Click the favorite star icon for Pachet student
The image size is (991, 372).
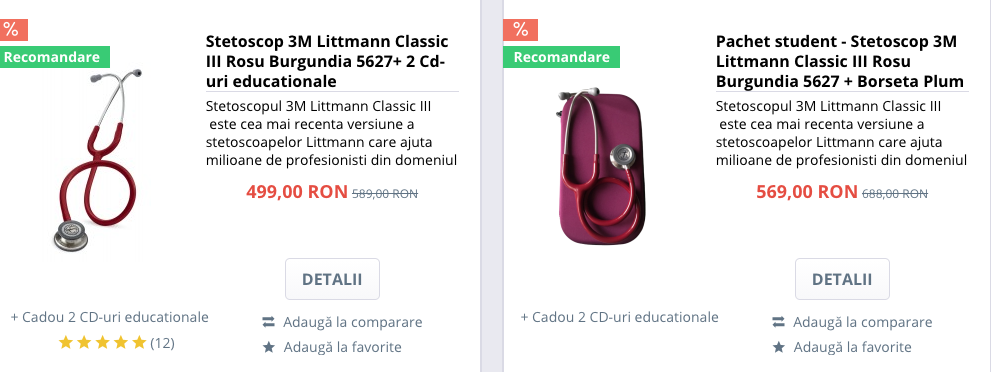(x=779, y=347)
